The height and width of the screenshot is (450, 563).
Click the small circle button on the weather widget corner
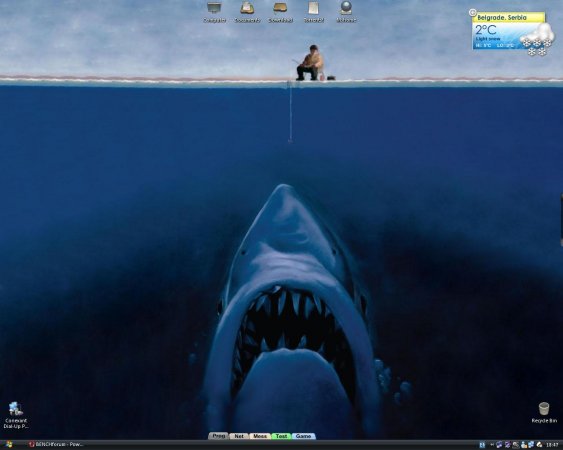[x=473, y=13]
